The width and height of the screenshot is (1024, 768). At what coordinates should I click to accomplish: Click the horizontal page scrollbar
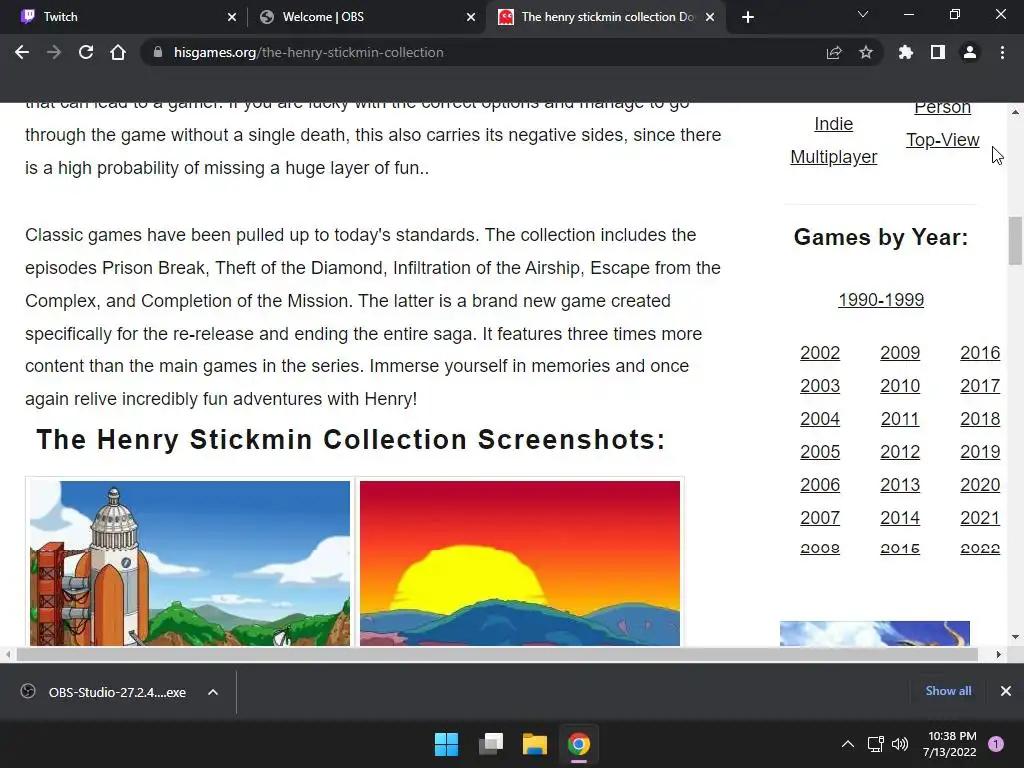pos(496,654)
